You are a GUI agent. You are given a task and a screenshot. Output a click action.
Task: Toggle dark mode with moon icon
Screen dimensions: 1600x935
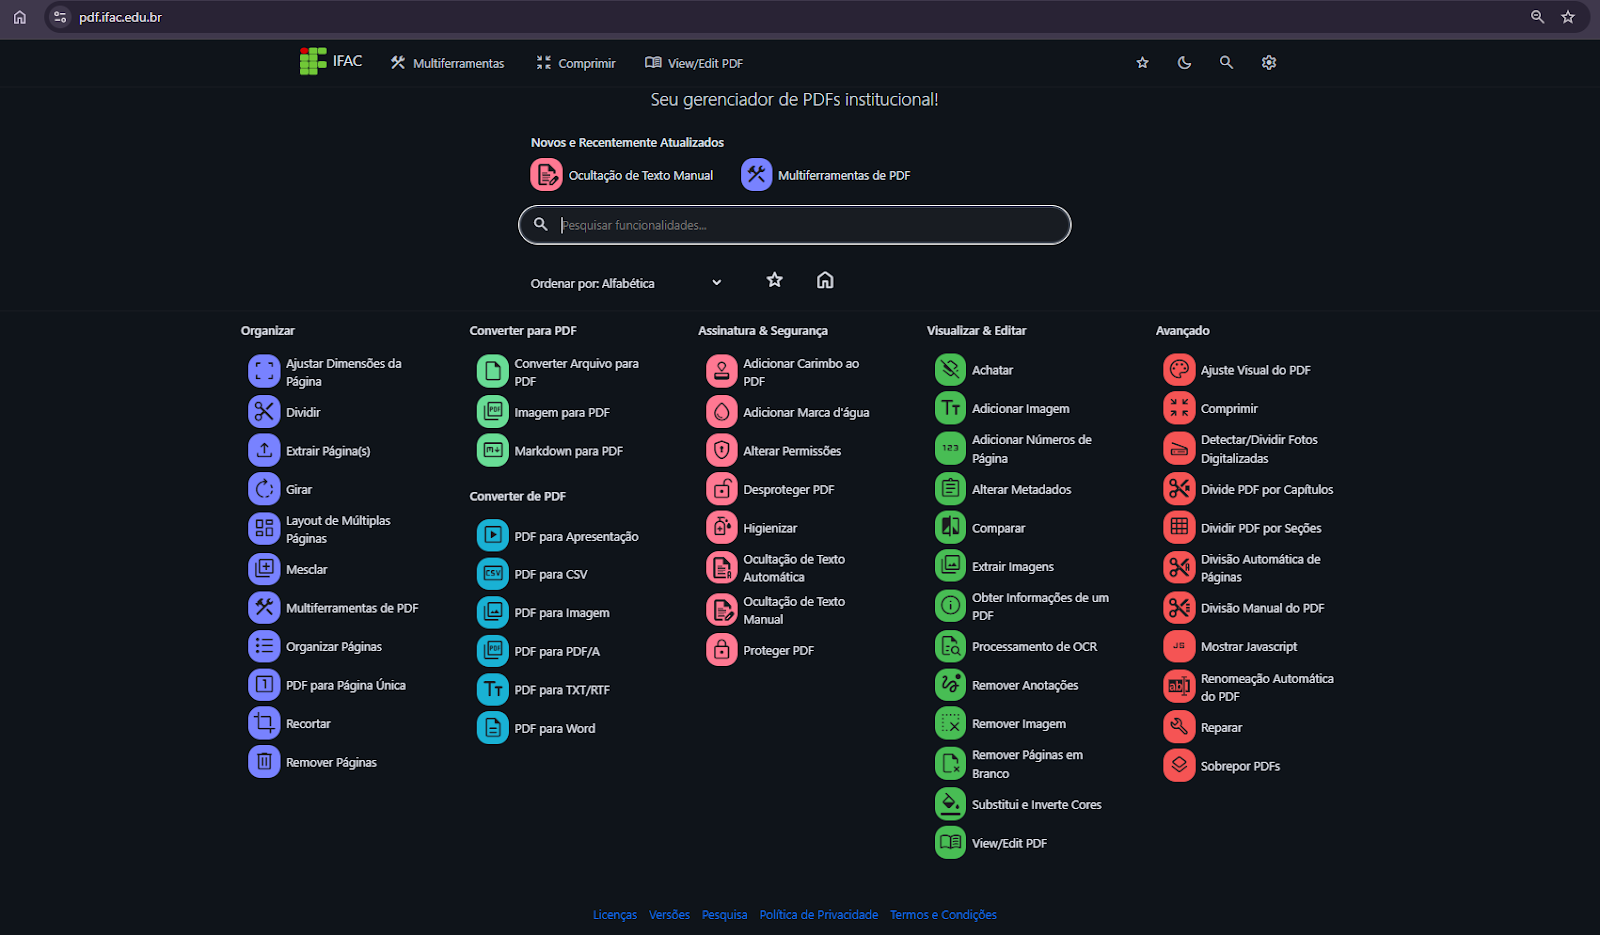pos(1184,63)
